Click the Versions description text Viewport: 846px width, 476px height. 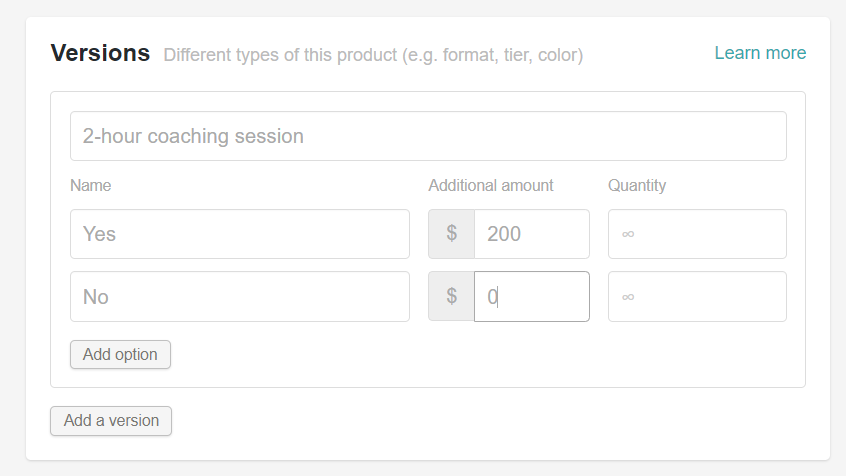373,54
